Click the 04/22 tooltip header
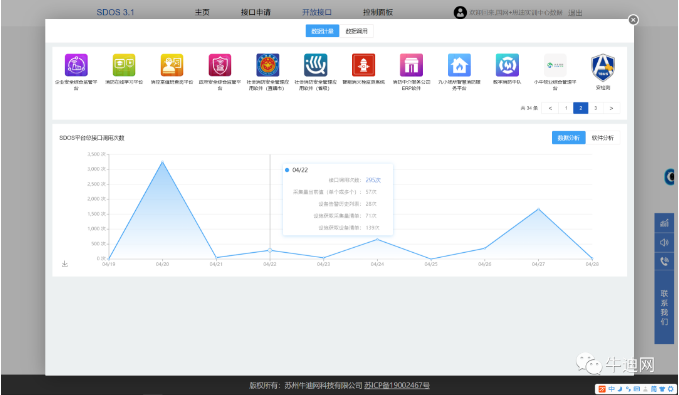The height and width of the screenshot is (395, 679). 300,170
